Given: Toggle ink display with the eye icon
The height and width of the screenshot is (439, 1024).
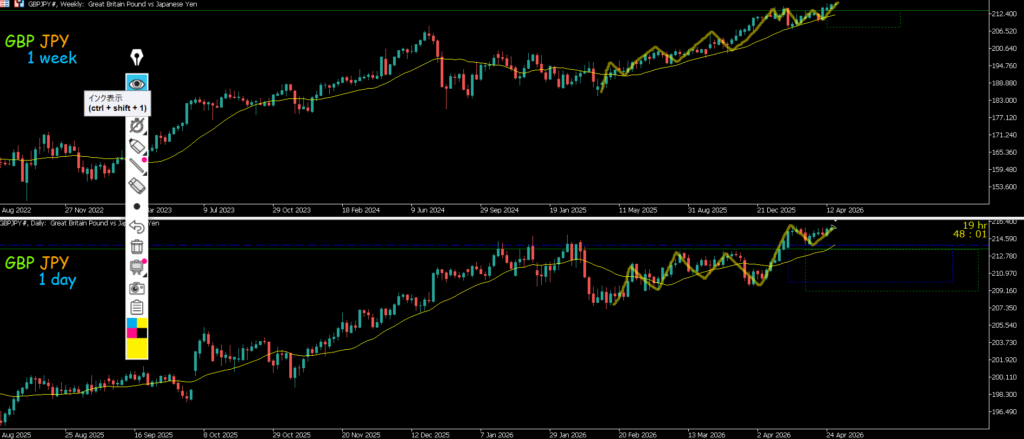Looking at the screenshot, I should click(x=137, y=83).
